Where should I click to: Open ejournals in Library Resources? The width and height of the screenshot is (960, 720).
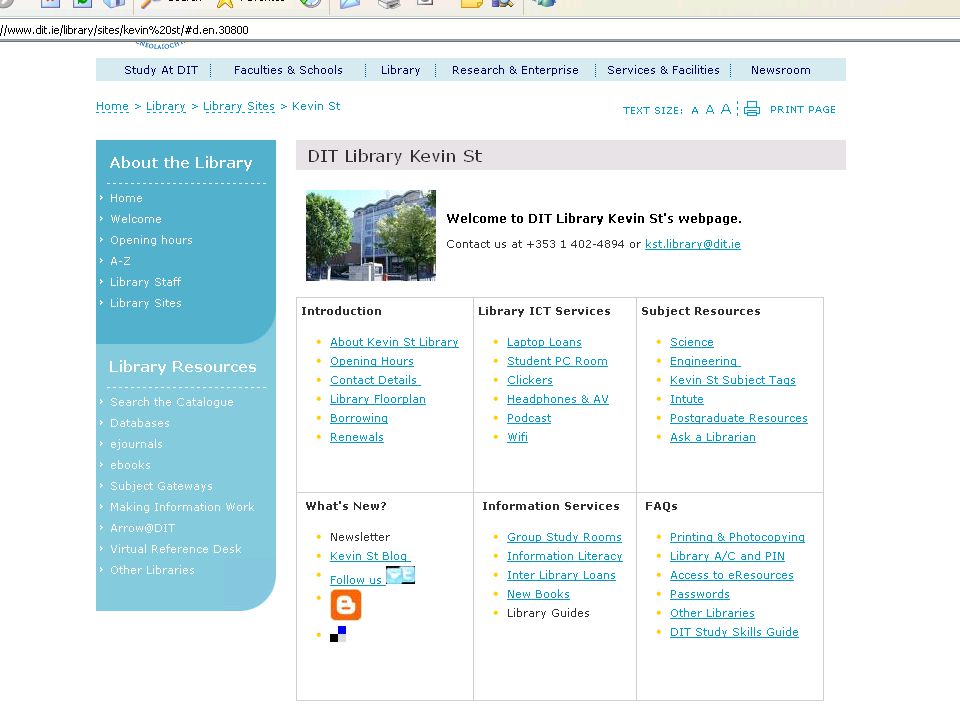(136, 444)
